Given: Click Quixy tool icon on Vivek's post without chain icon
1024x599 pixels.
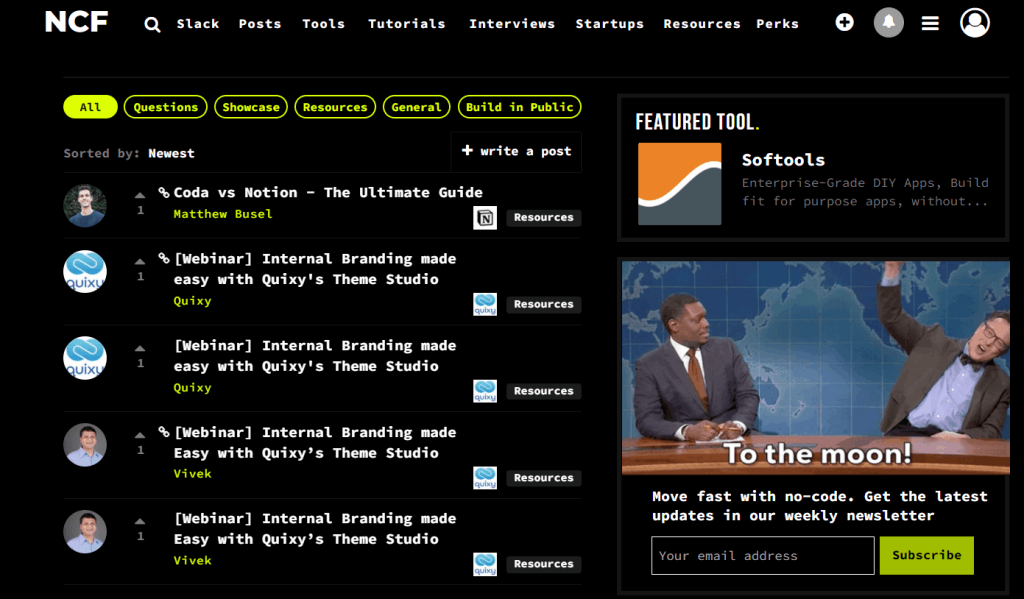Looking at the screenshot, I should pyautogui.click(x=485, y=564).
